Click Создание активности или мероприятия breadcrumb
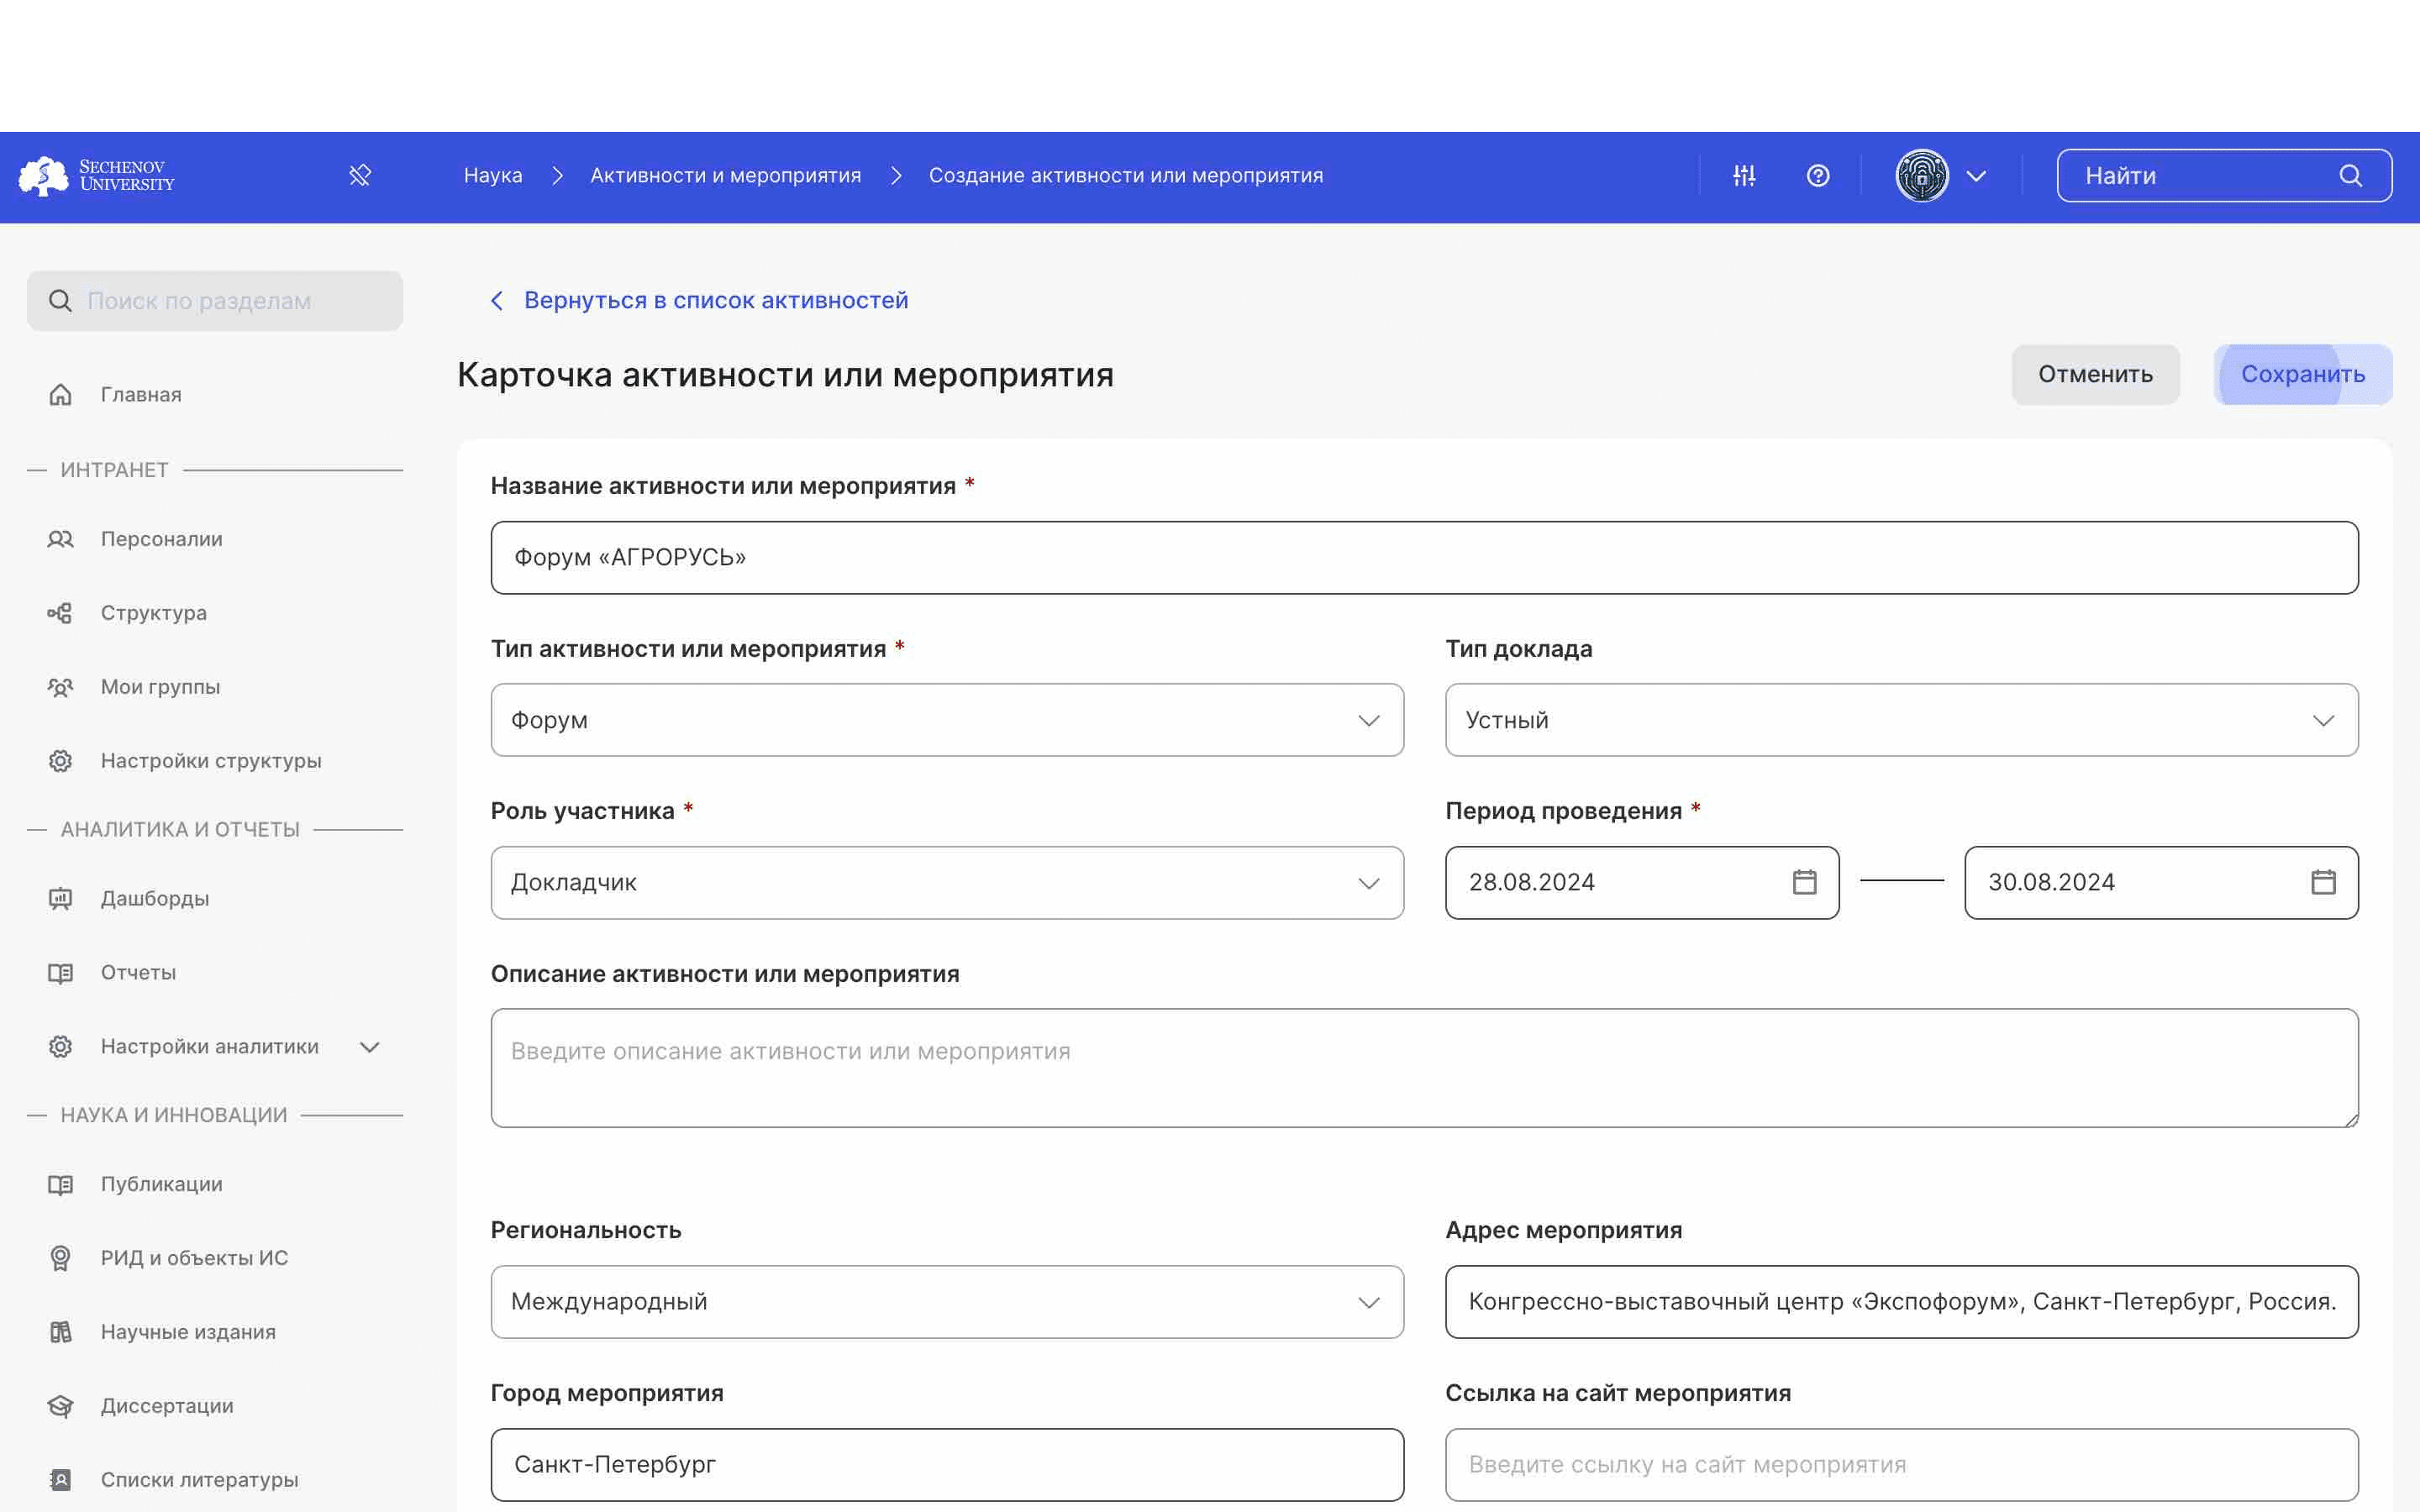 [1125, 176]
